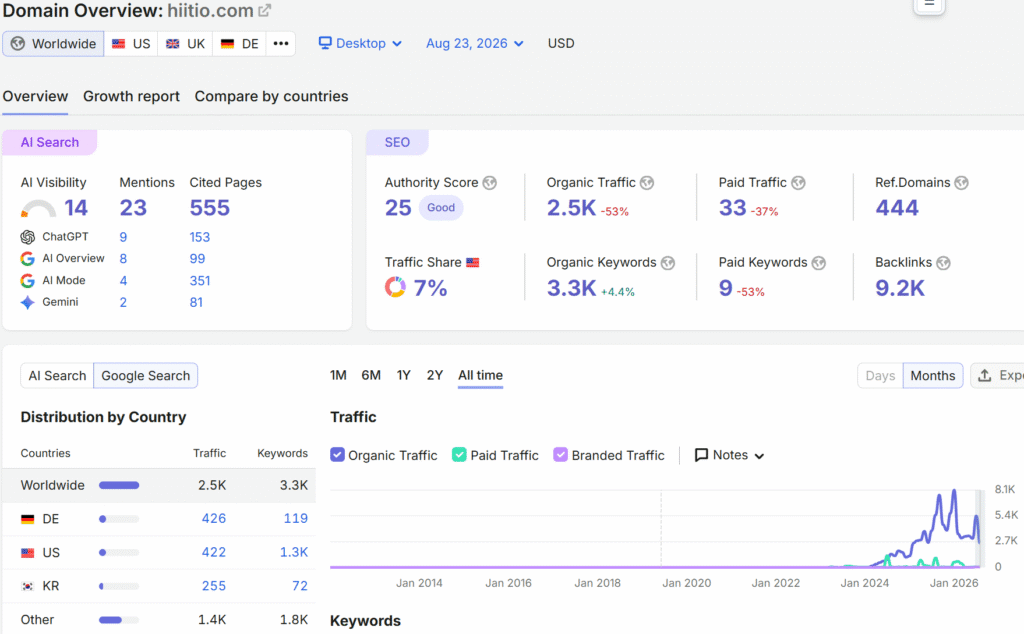
Task: Click the Backlinks value 9.2K
Action: point(900,288)
